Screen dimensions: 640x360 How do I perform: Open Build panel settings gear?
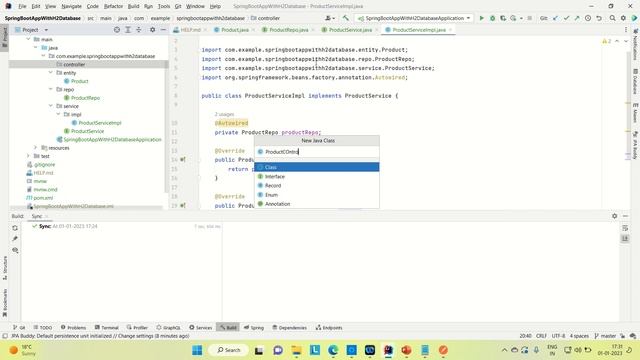(x=615, y=216)
